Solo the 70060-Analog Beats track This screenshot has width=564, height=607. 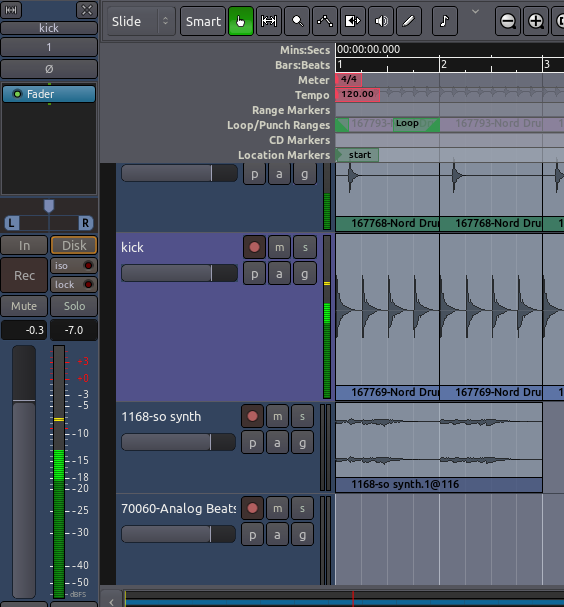click(302, 508)
